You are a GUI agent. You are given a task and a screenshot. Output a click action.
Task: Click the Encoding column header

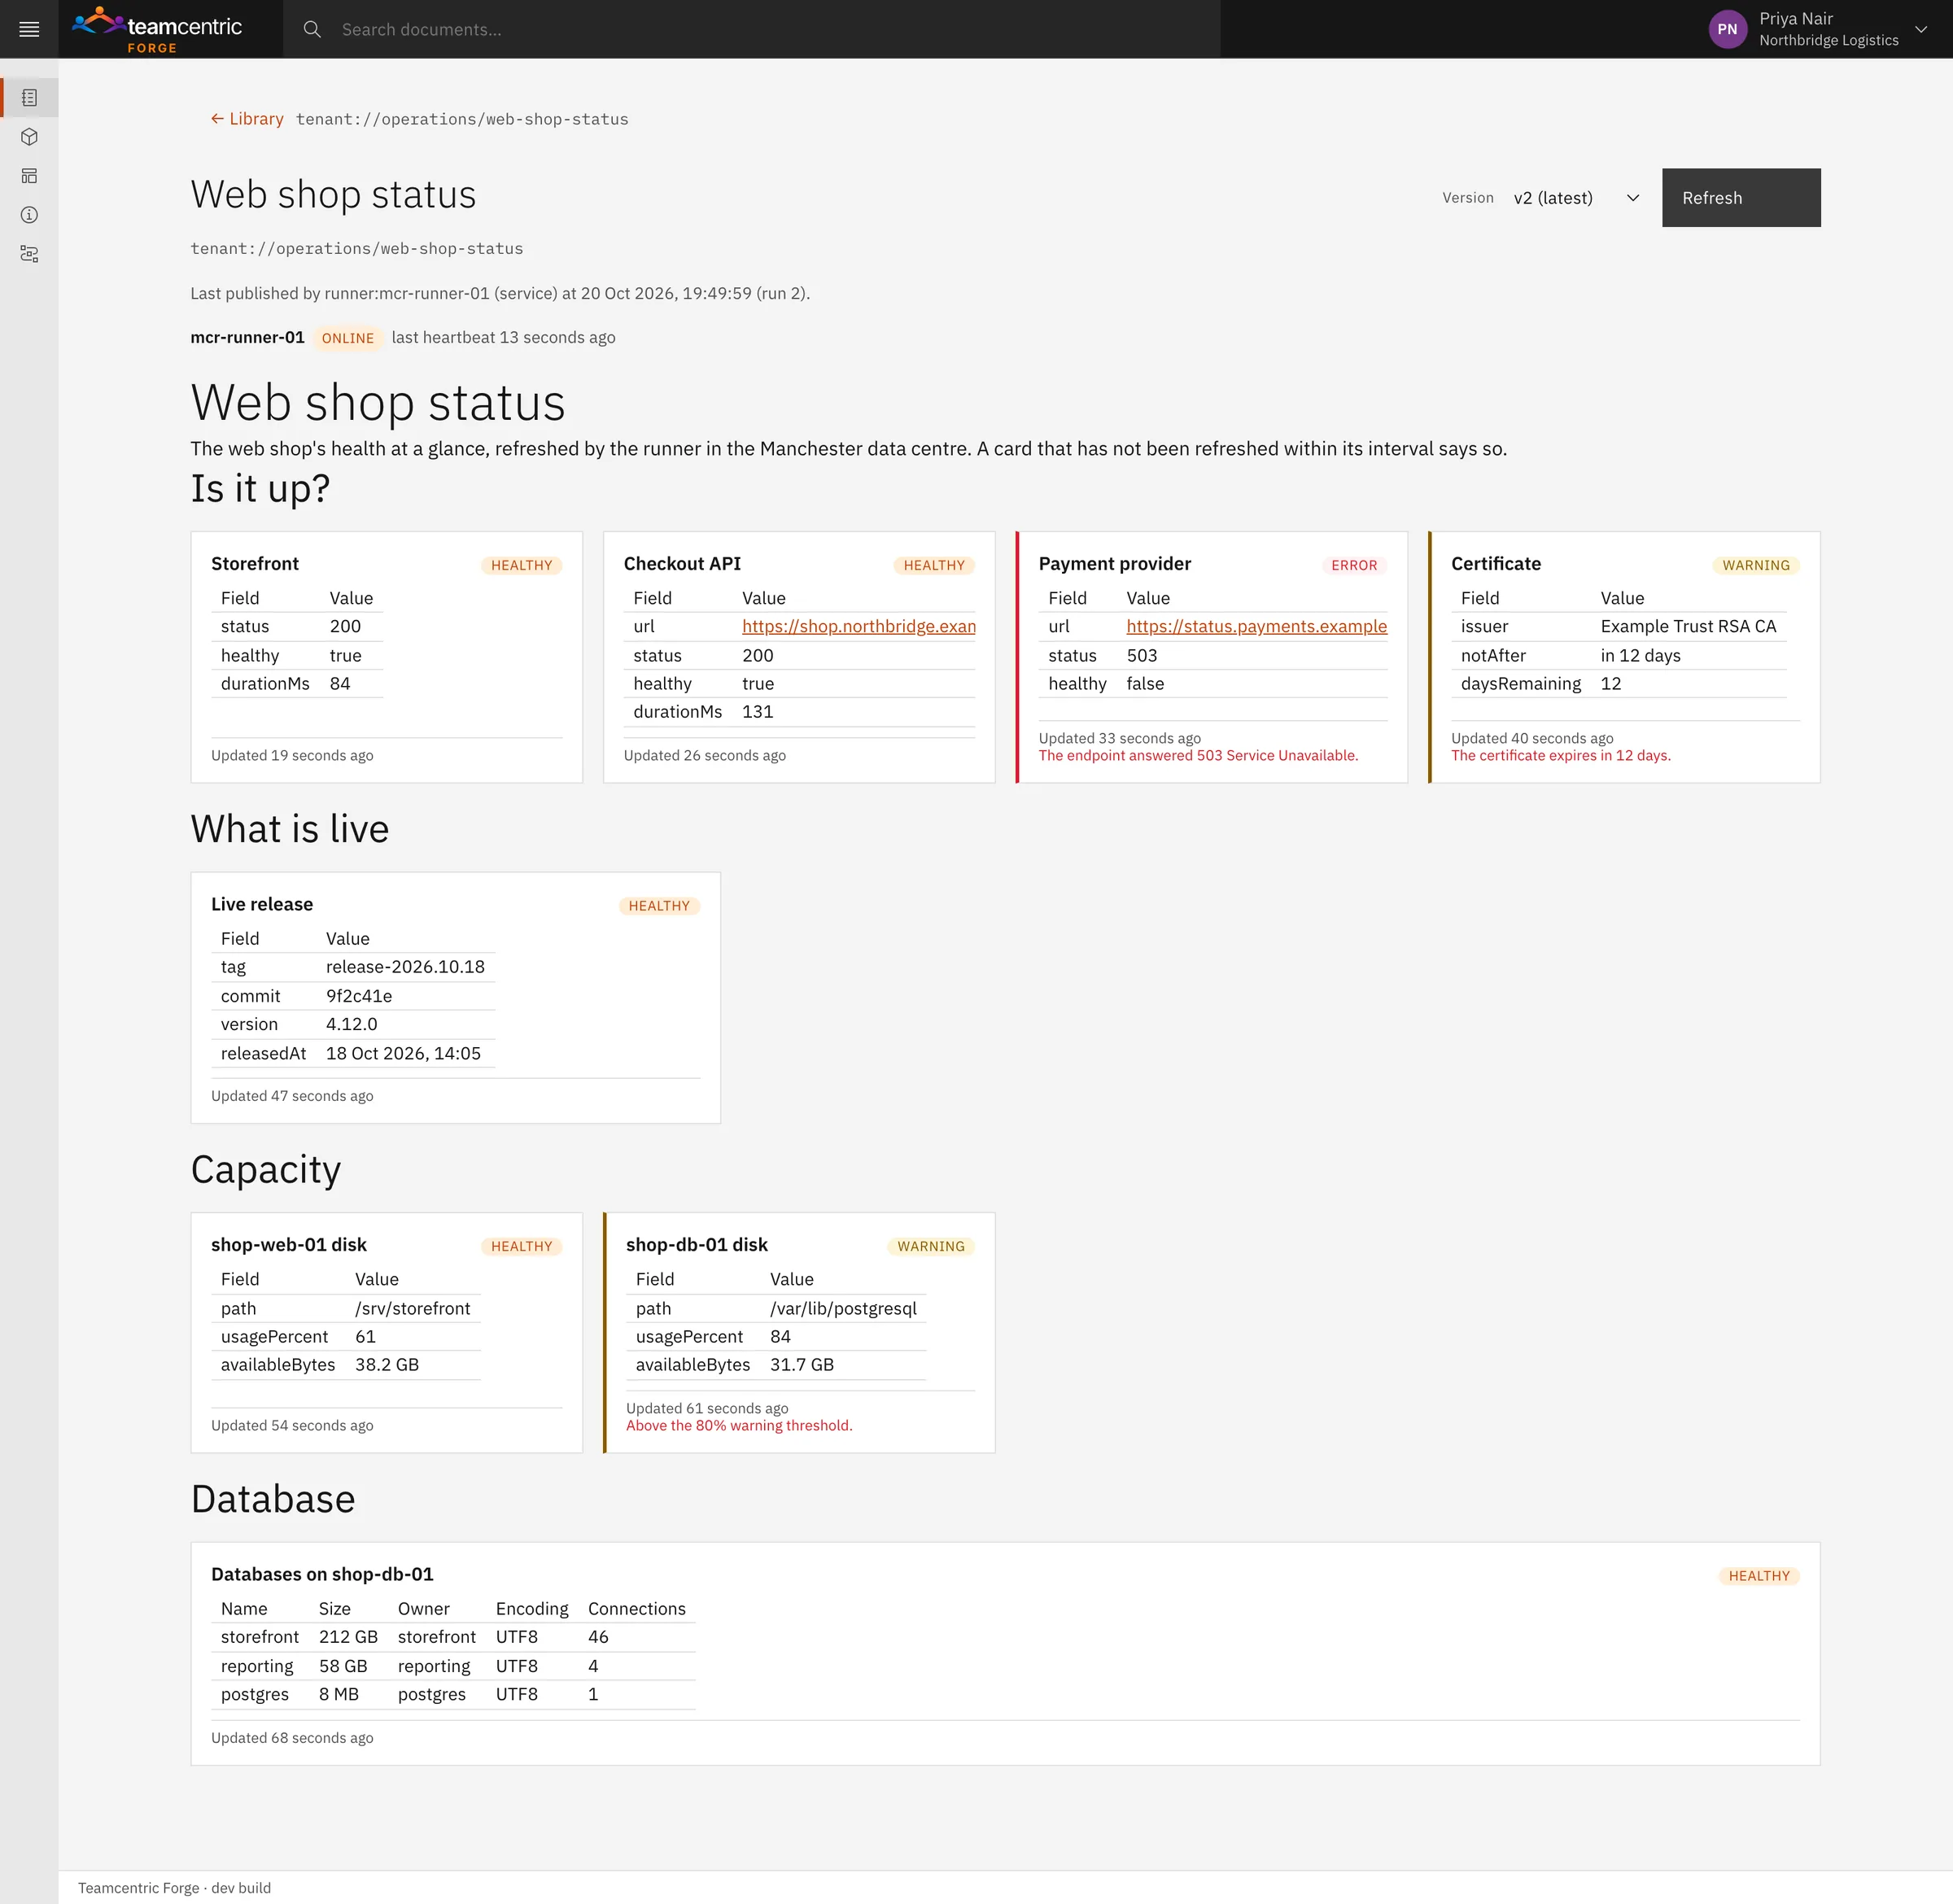point(532,1609)
